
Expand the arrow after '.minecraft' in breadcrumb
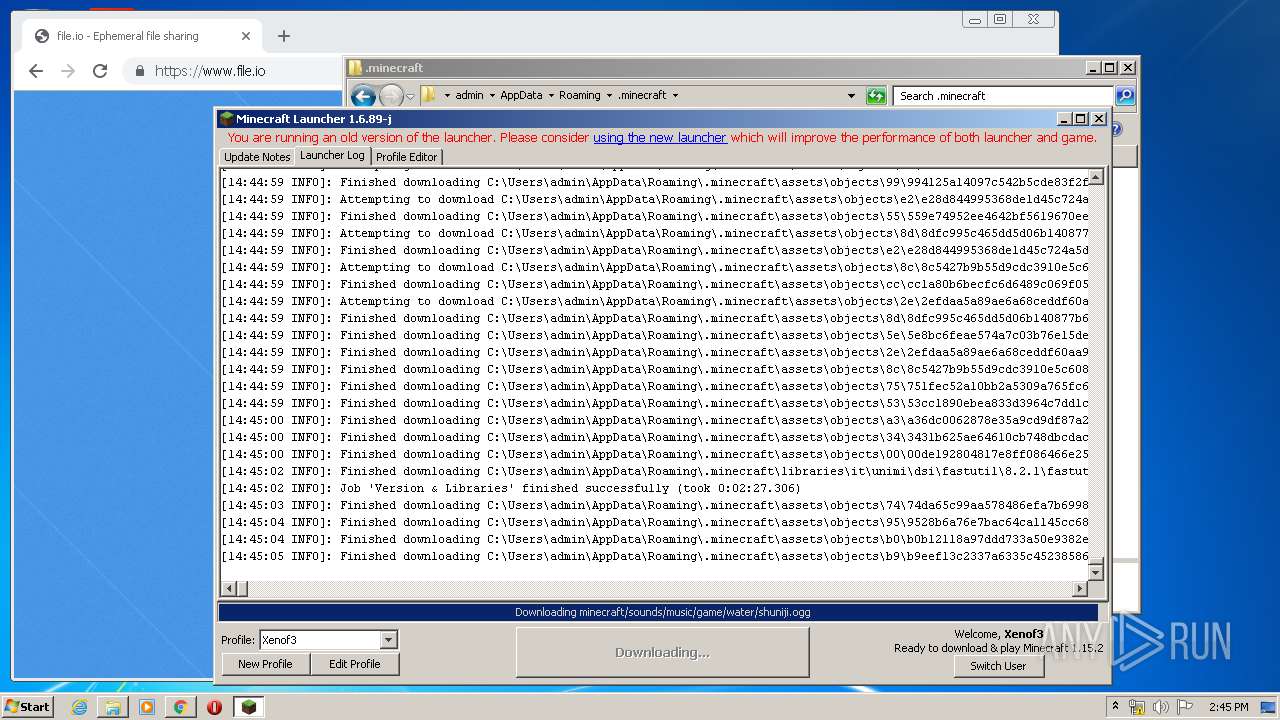pyautogui.click(x=675, y=96)
